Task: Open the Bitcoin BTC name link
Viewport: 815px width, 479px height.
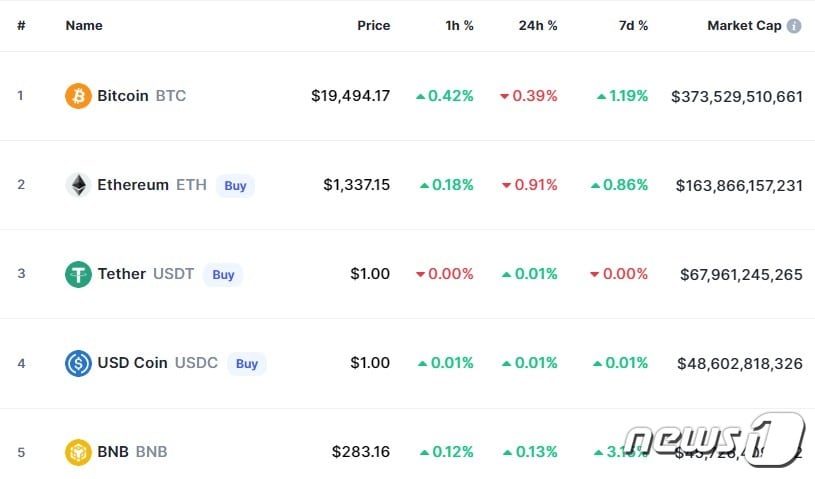Action: (x=141, y=96)
